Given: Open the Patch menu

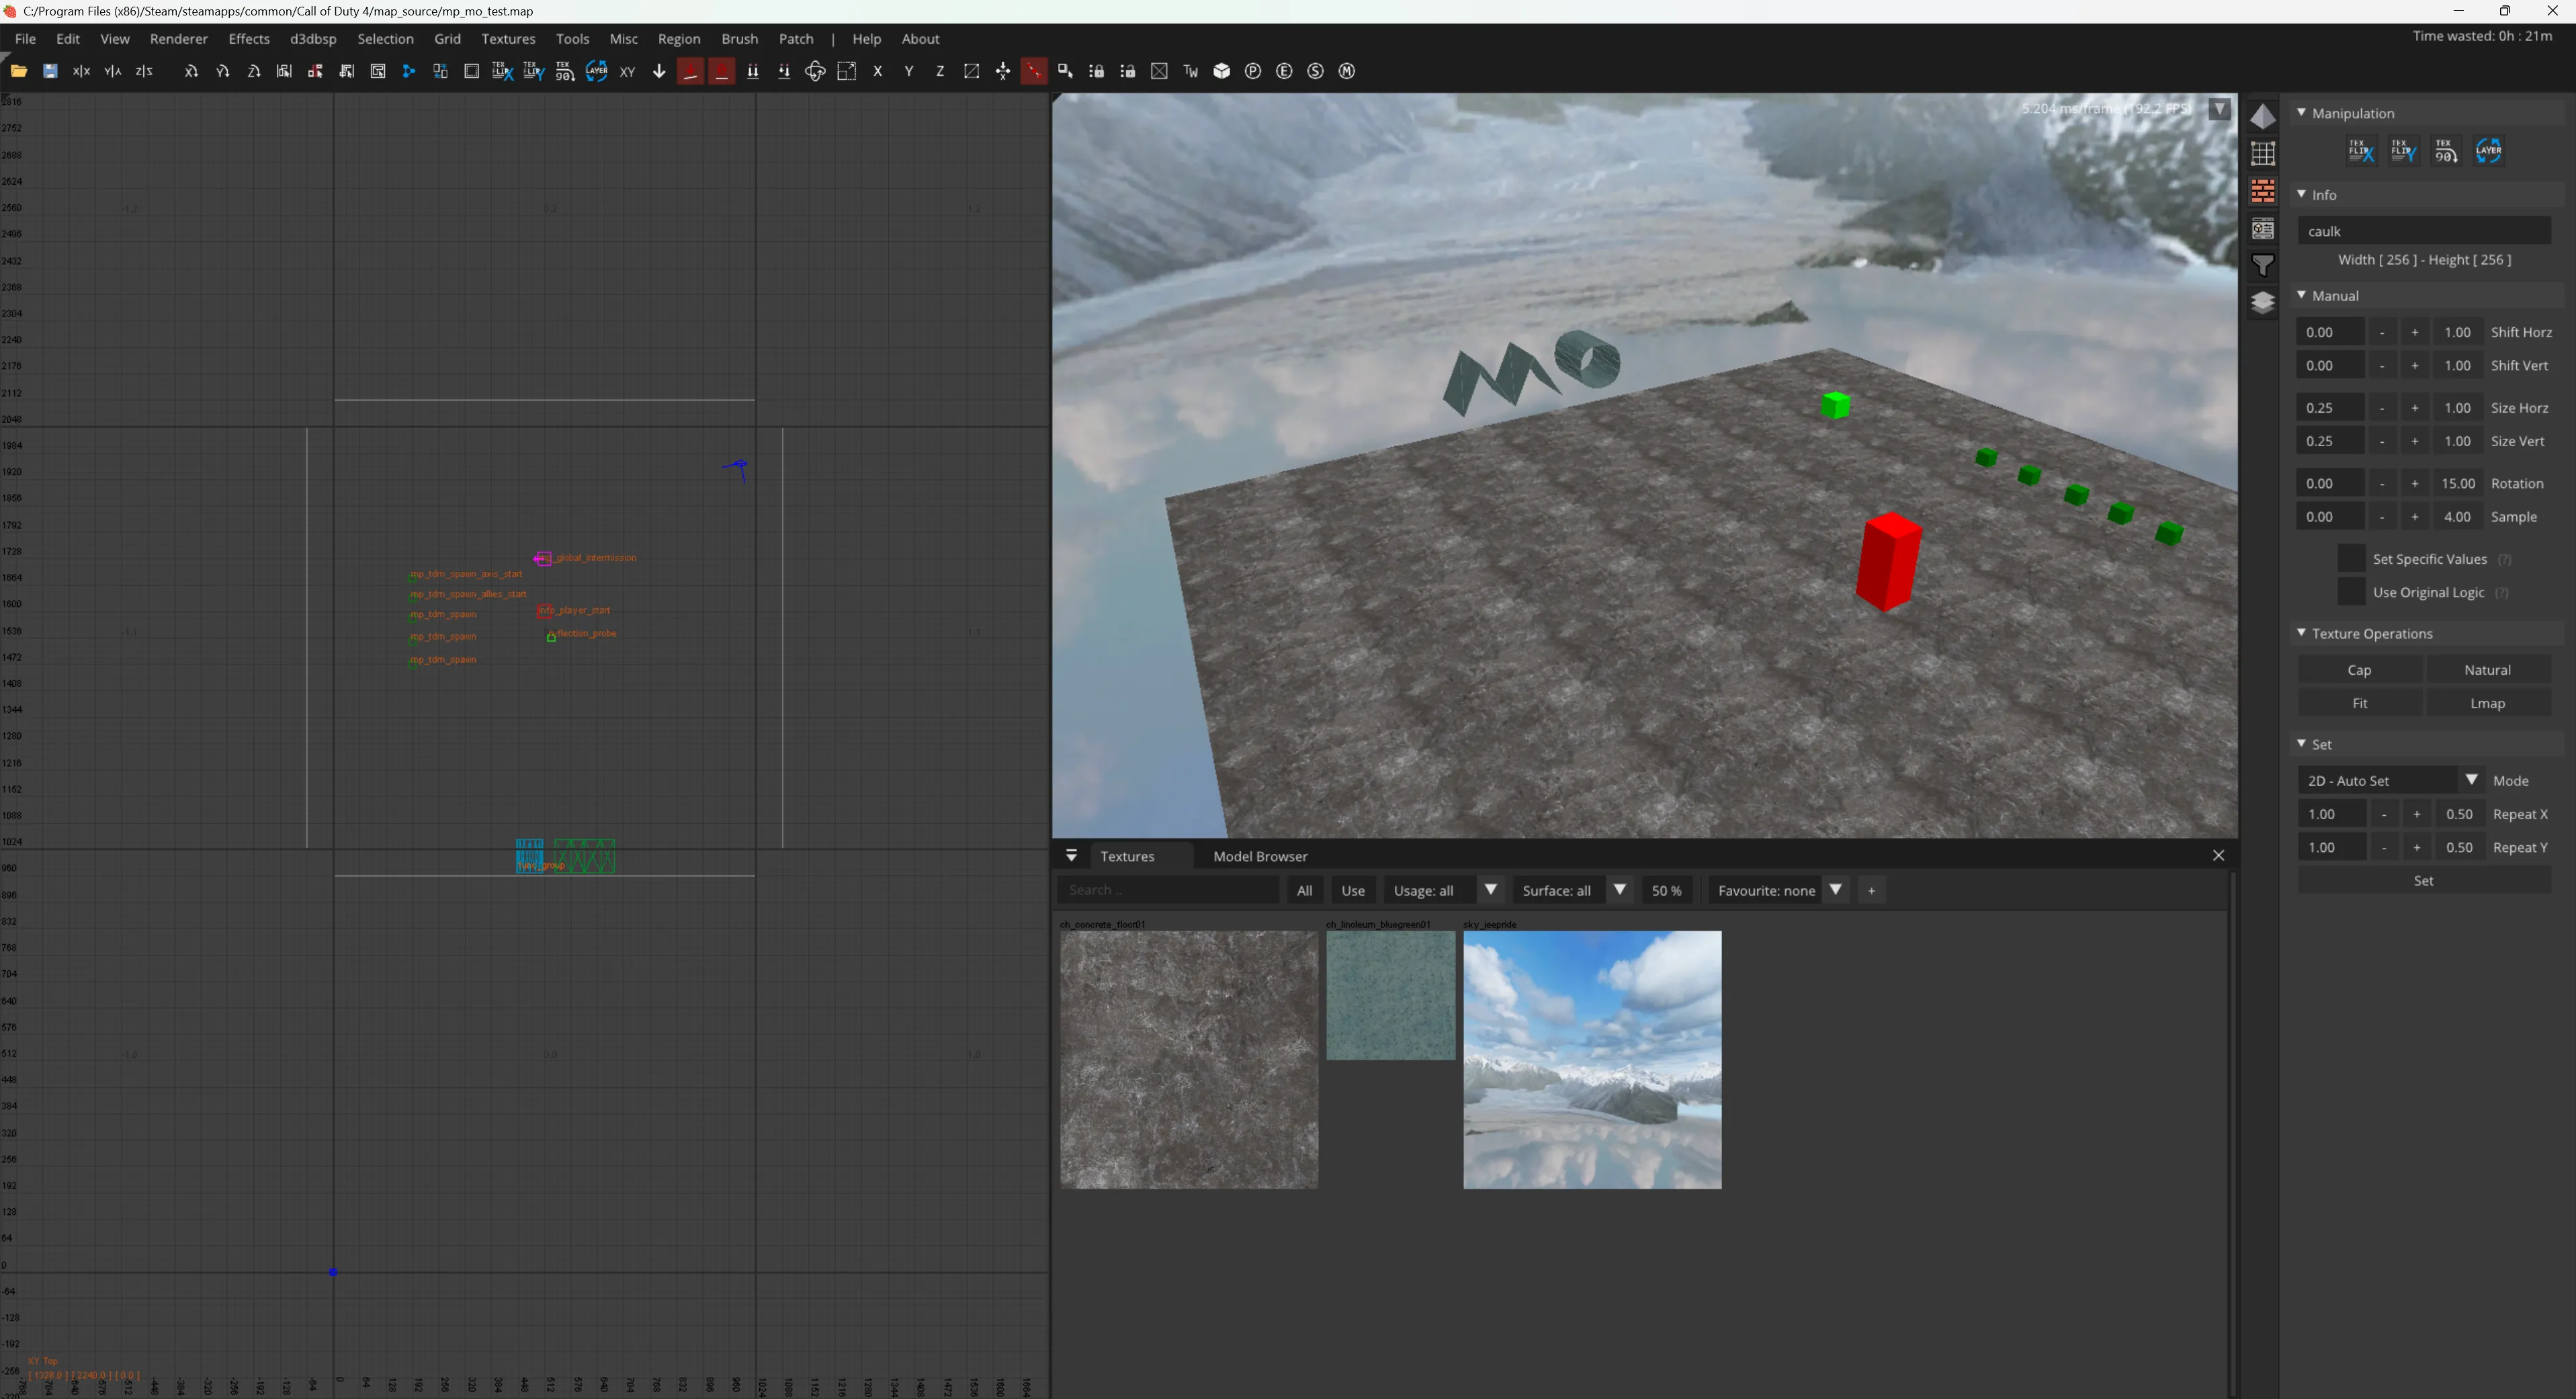Looking at the screenshot, I should click(x=796, y=39).
